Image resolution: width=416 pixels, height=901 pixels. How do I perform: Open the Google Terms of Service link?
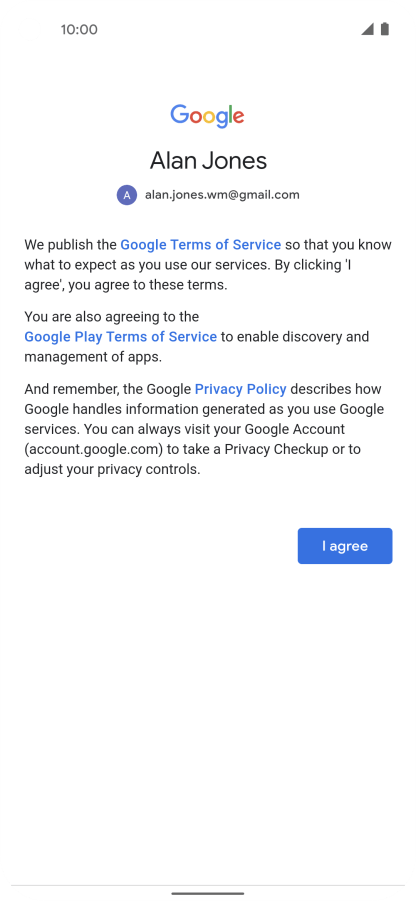201,245
